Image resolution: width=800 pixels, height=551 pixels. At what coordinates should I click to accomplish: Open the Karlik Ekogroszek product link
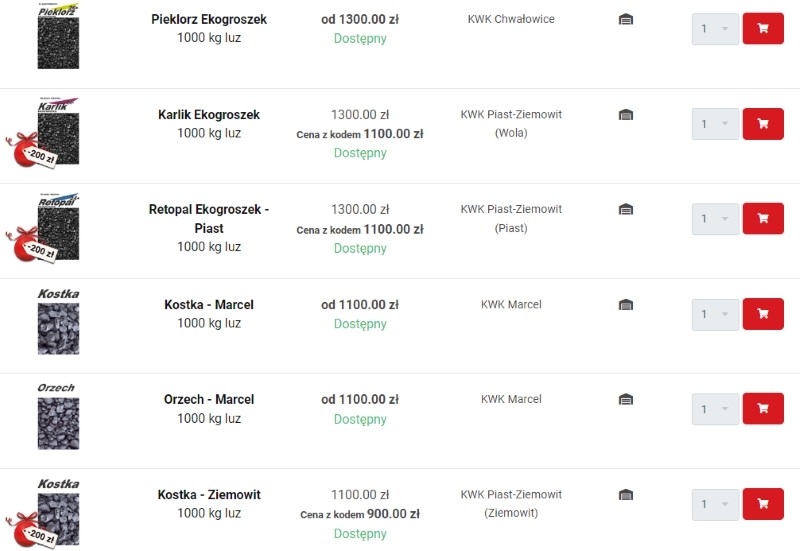point(209,115)
